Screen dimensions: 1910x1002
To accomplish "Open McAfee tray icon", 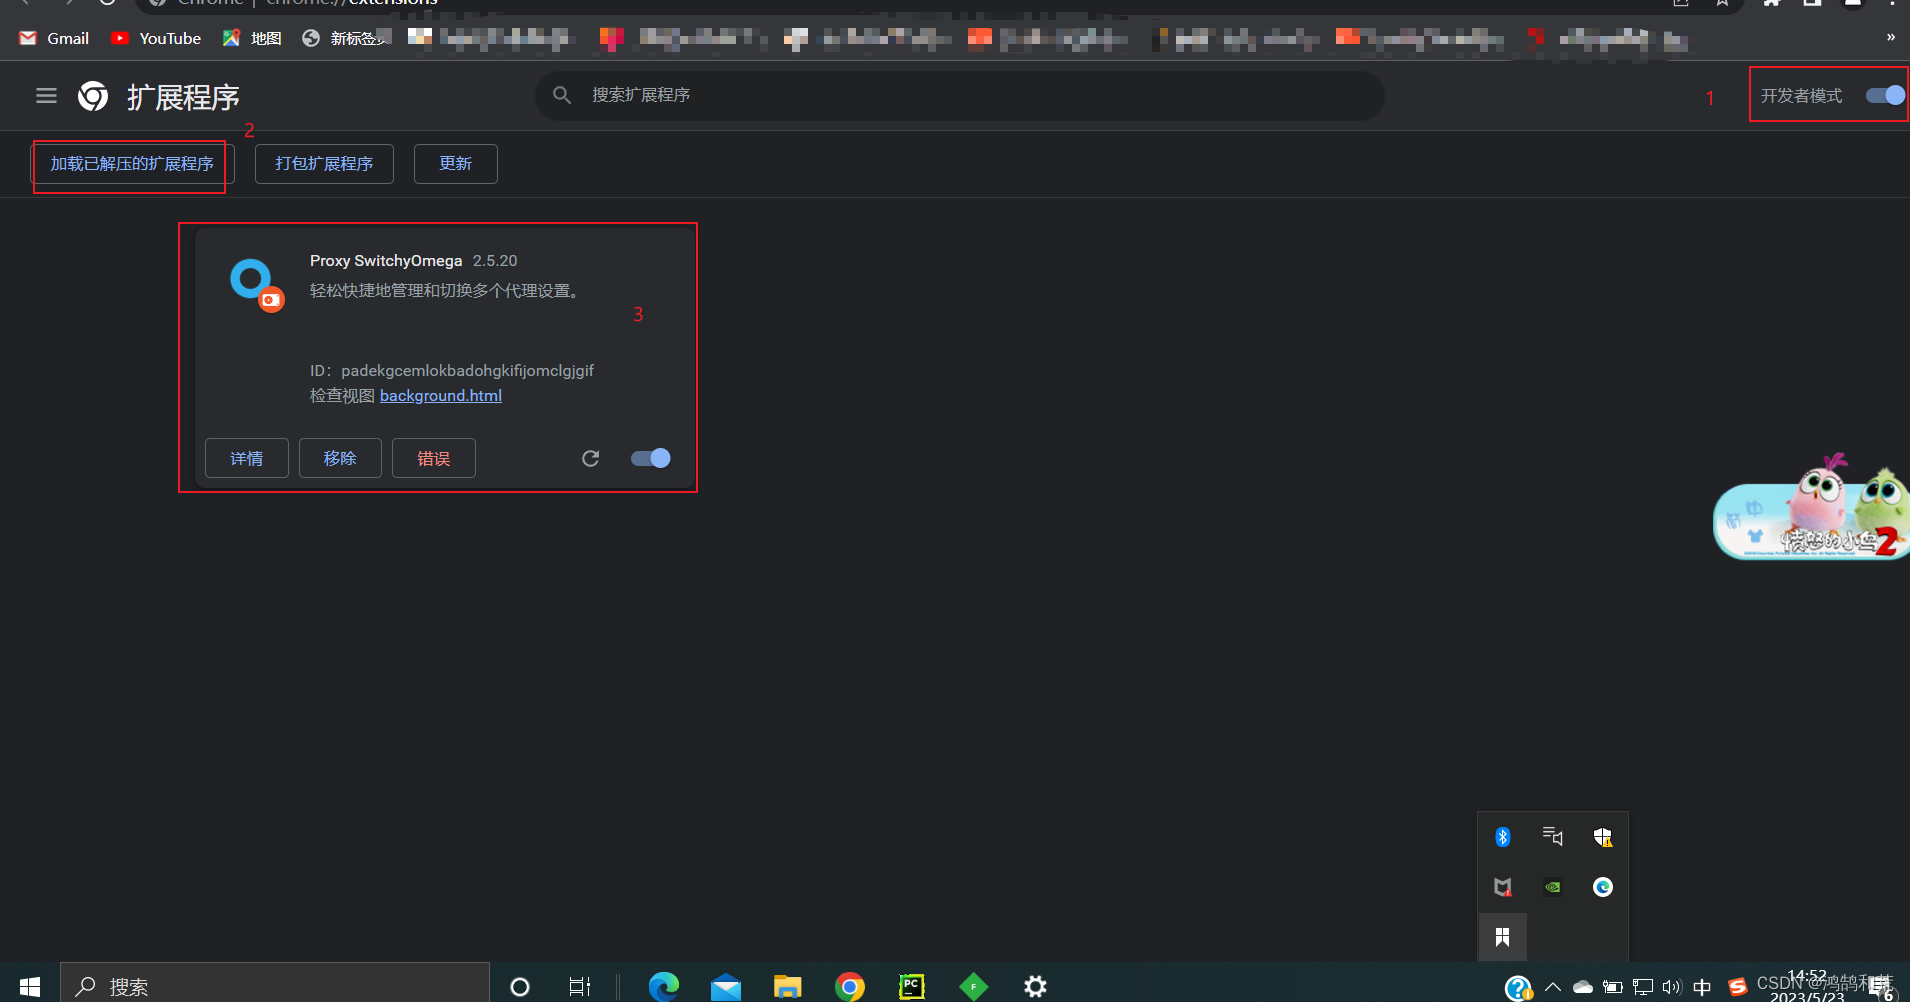I will click(x=1503, y=887).
